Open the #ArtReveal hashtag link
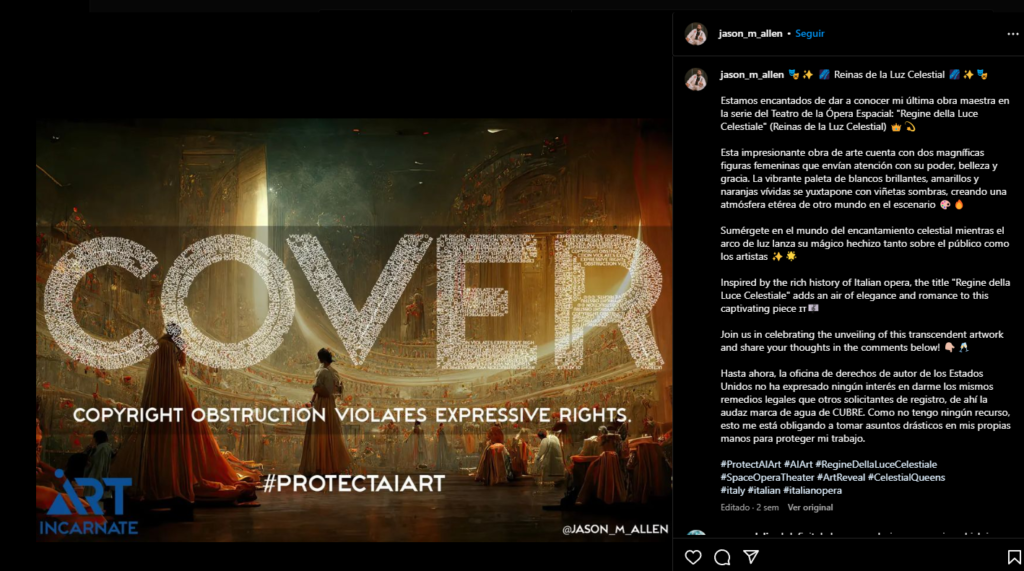 point(841,478)
